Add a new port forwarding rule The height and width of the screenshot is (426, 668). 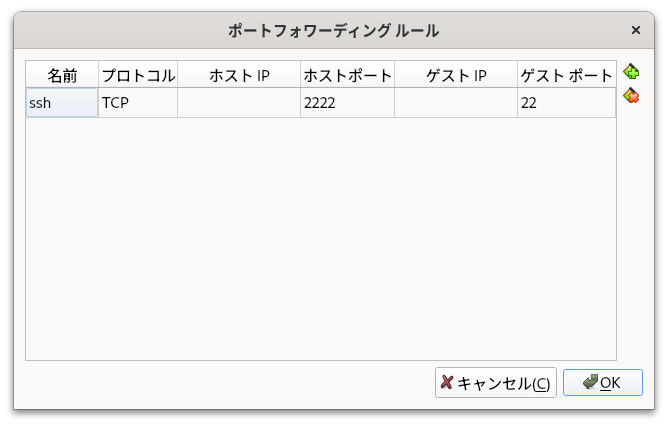pos(631,72)
